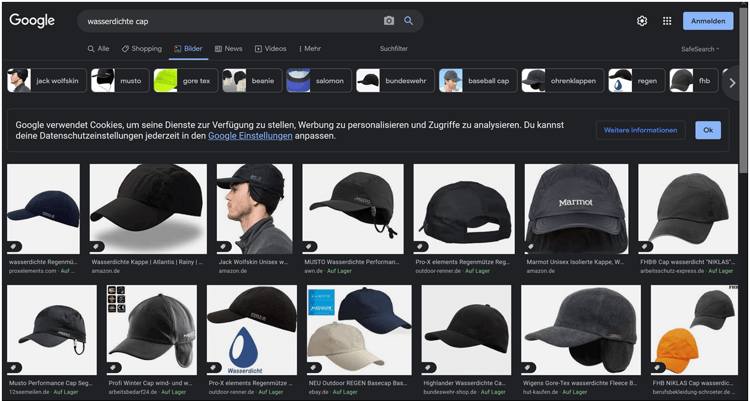Expand the SafeSearch dropdown
Screen dimensions: 750x401
[700, 49]
